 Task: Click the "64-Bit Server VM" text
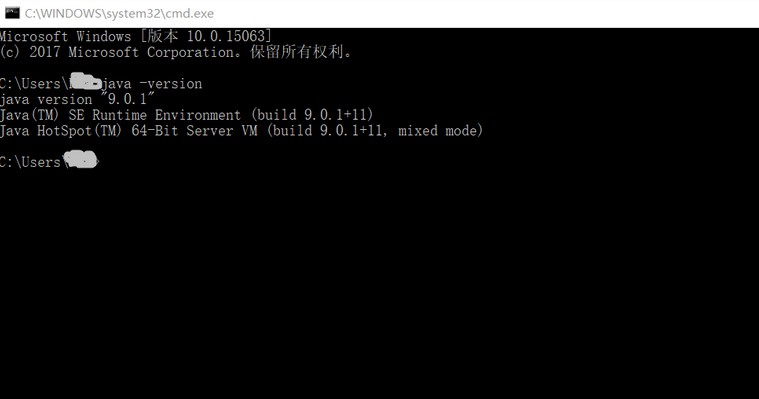(194, 131)
